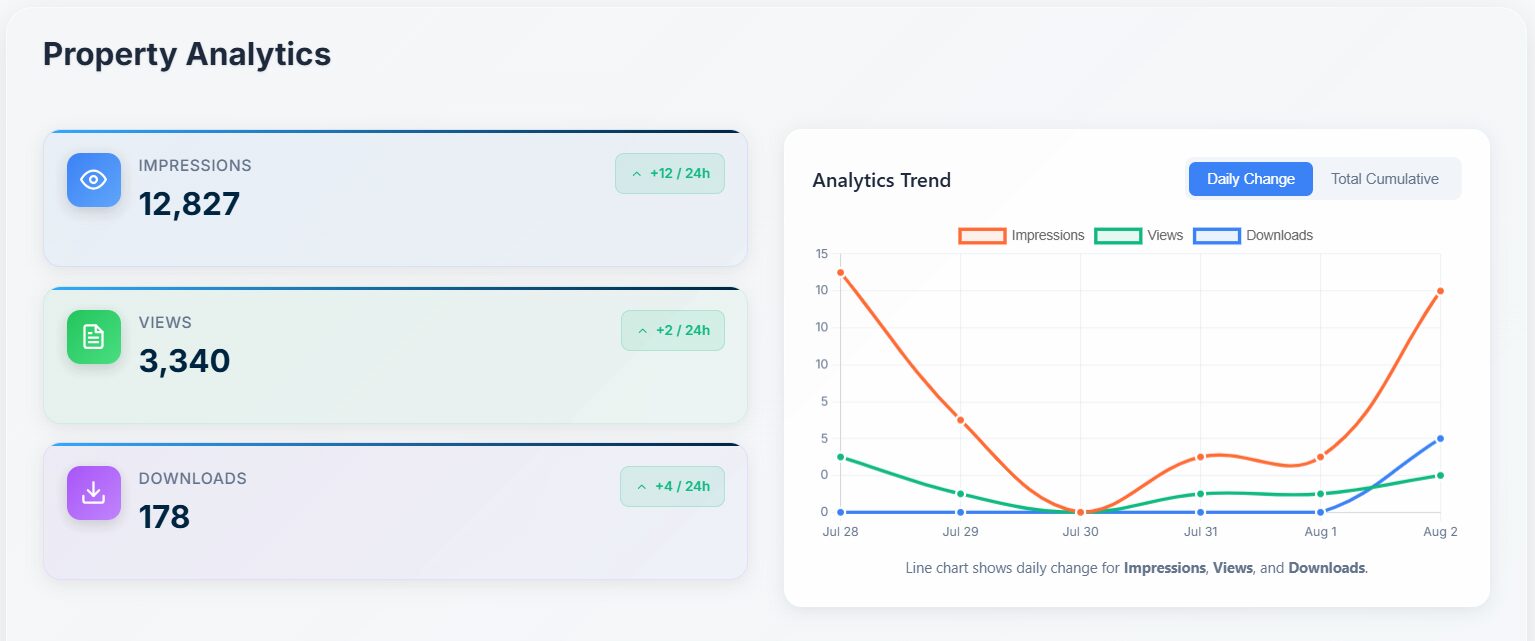Toggle Downloads series in chart legend
The width and height of the screenshot is (1535, 641).
(1279, 235)
